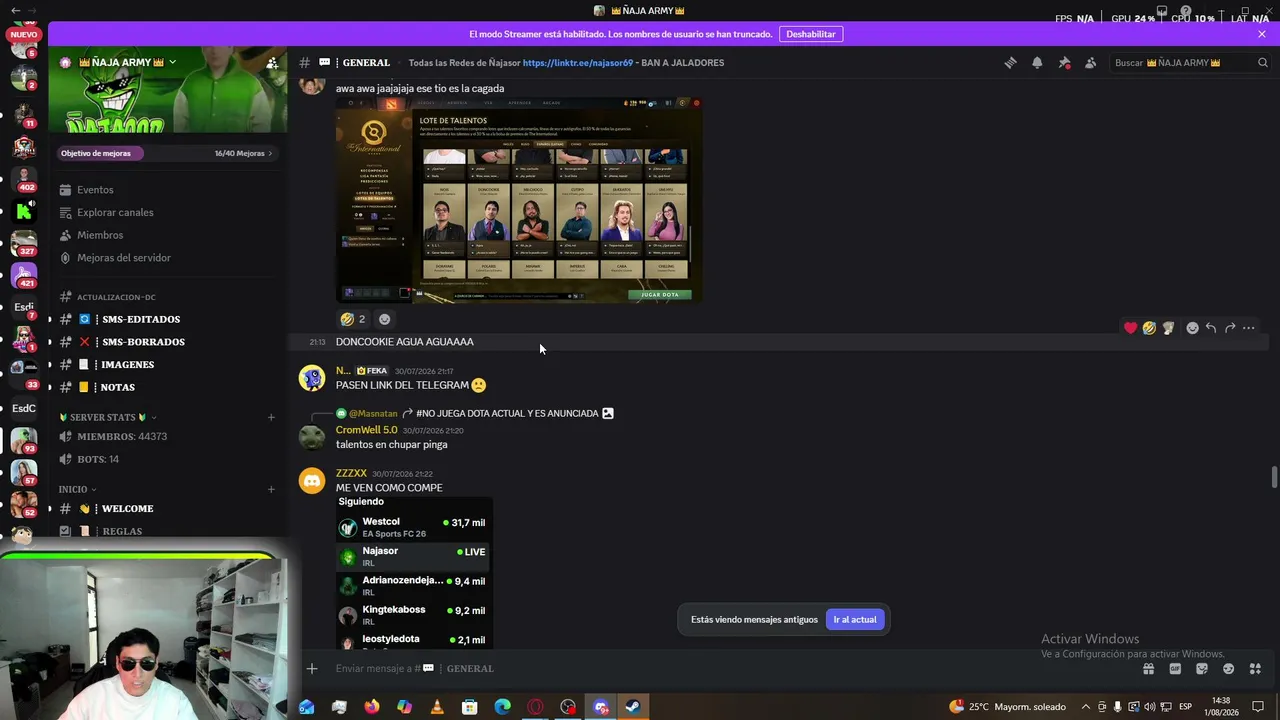1280x720 pixels.
Task: Open Microsoft Edge from the taskbar
Action: point(503,707)
